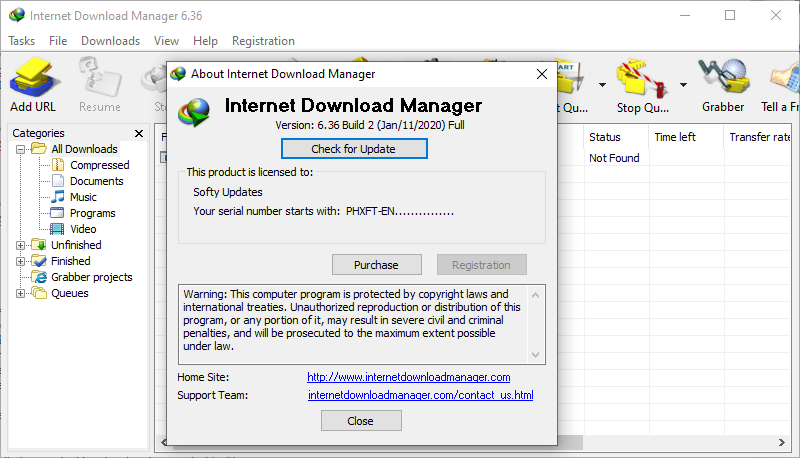Click the PHXFT-EN serial number text
This screenshot has height=458, width=800.
(x=399, y=211)
